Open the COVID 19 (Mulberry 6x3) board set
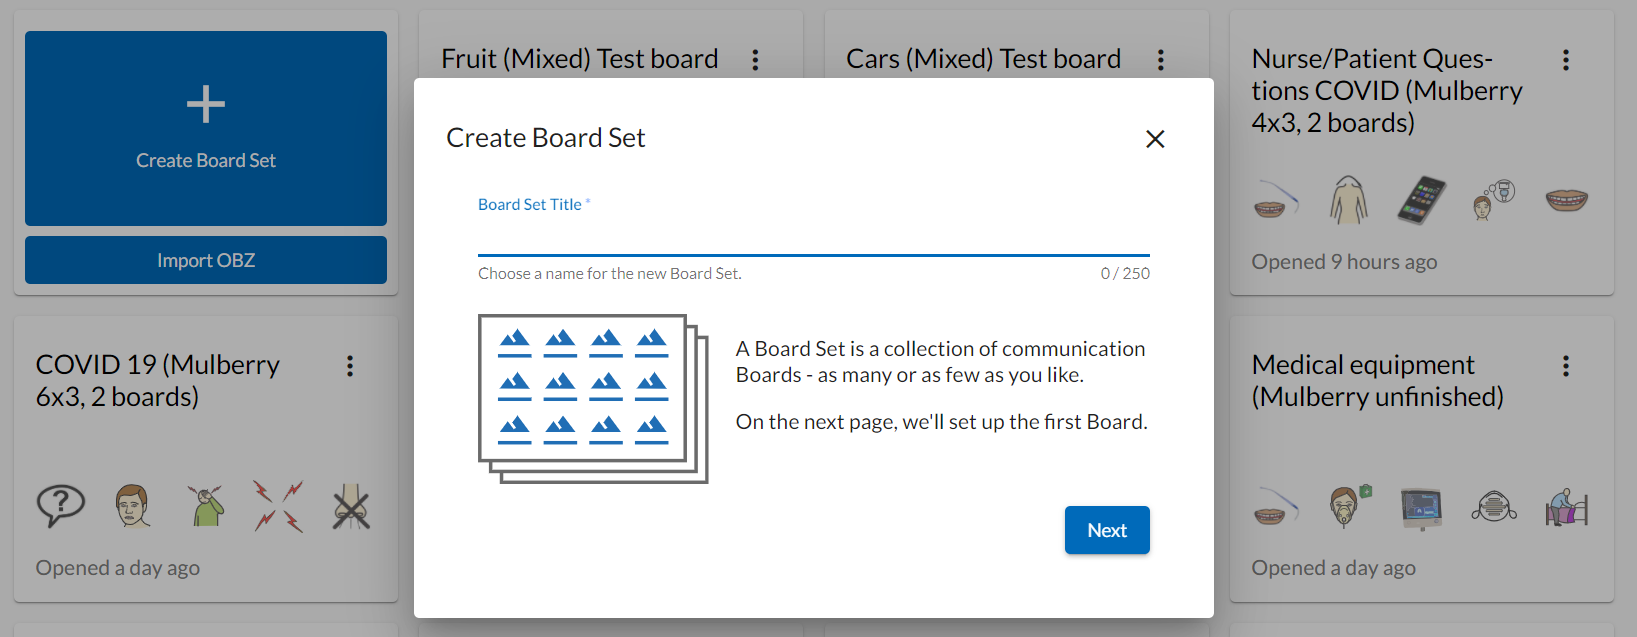The height and width of the screenshot is (637, 1637). point(158,381)
